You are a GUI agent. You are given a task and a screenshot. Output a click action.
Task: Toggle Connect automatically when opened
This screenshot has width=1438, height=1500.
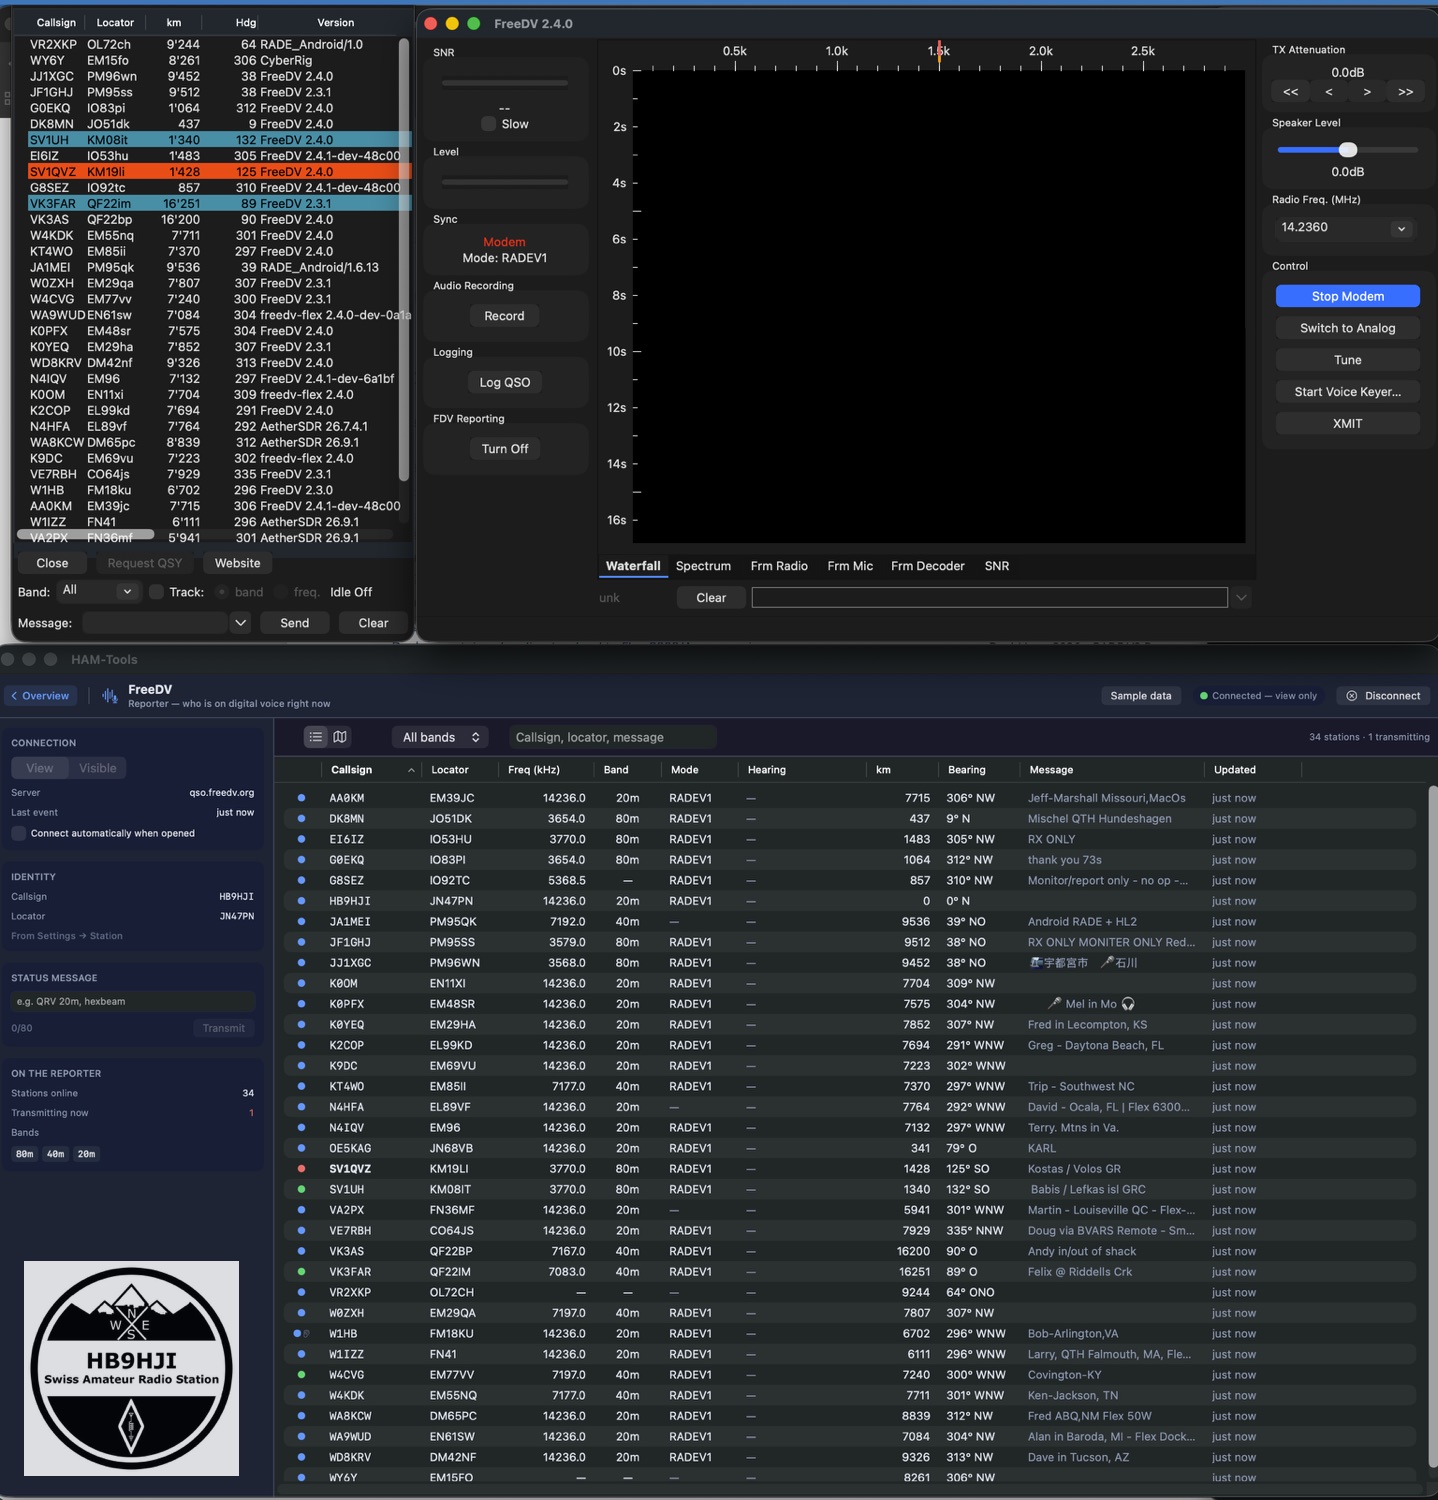click(x=18, y=833)
